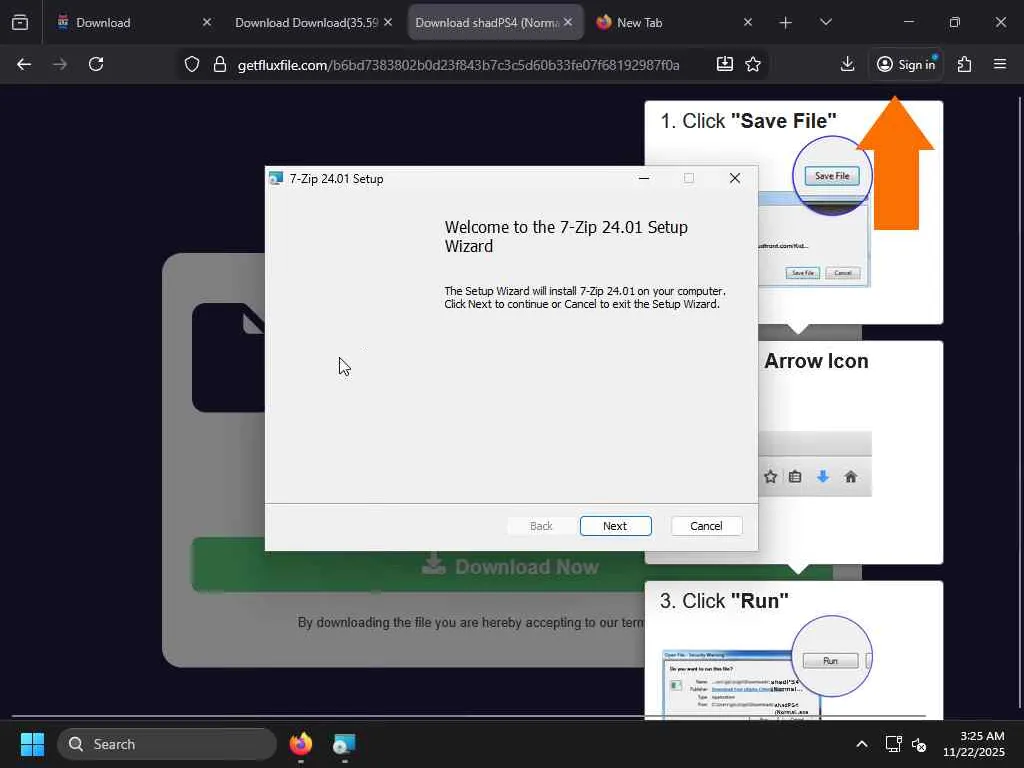Click Next in 7-Zip Setup wizard

(x=615, y=526)
